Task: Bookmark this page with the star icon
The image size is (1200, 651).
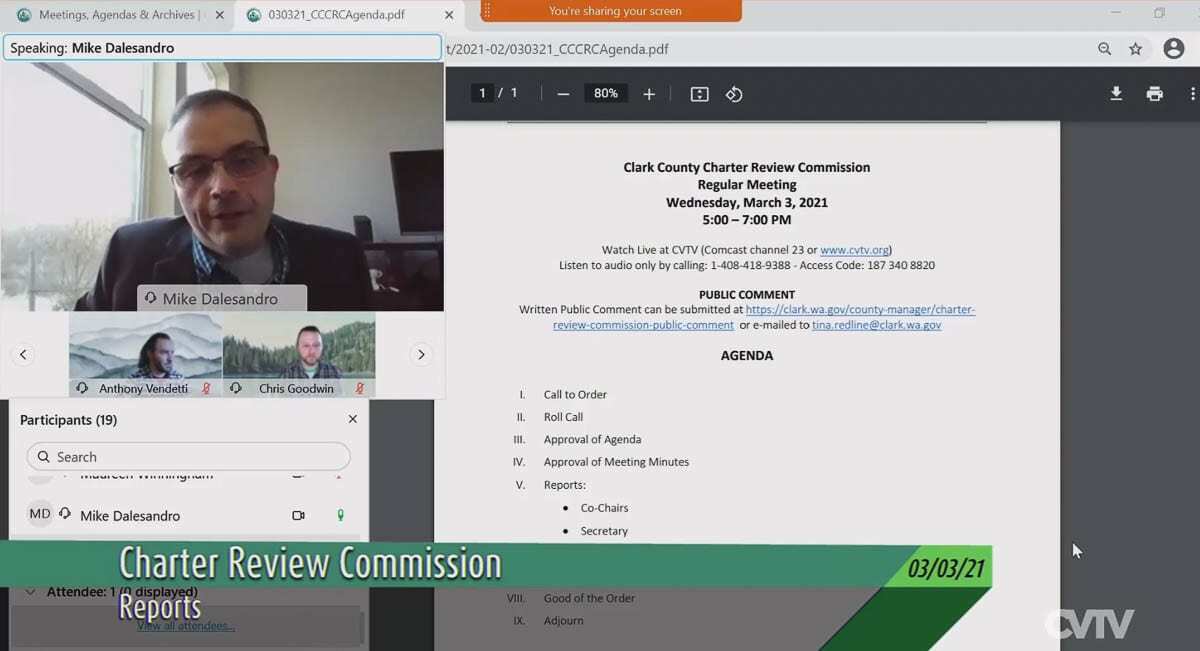Action: pos(1136,49)
